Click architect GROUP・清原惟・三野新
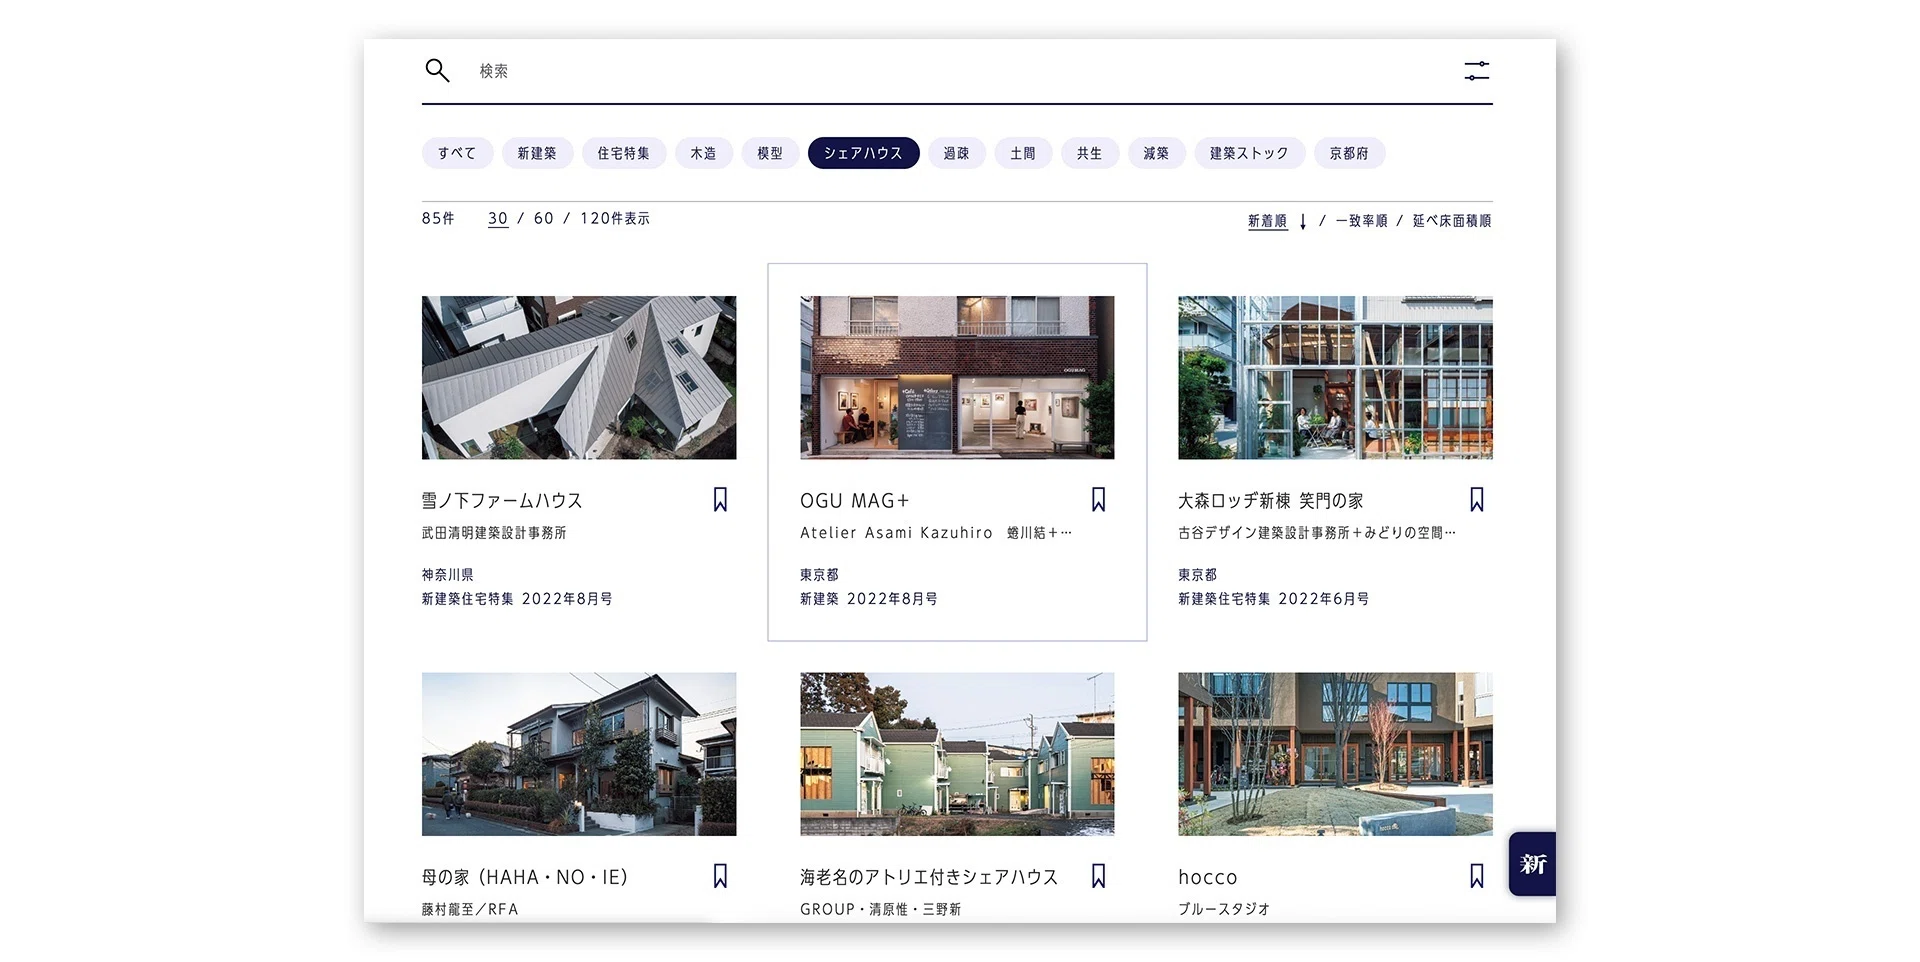 (x=880, y=909)
